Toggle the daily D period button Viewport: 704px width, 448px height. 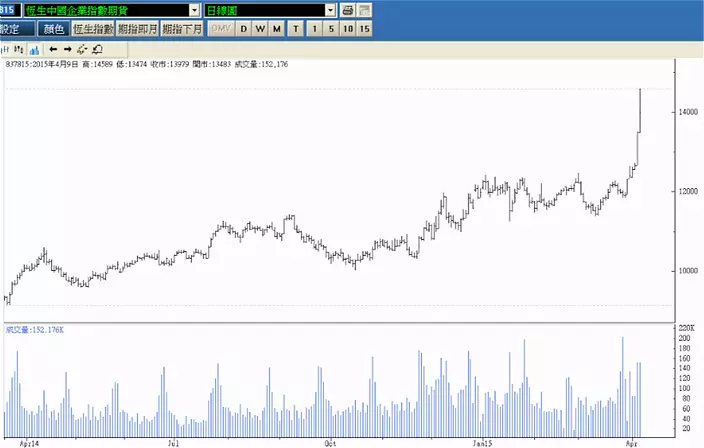click(243, 28)
